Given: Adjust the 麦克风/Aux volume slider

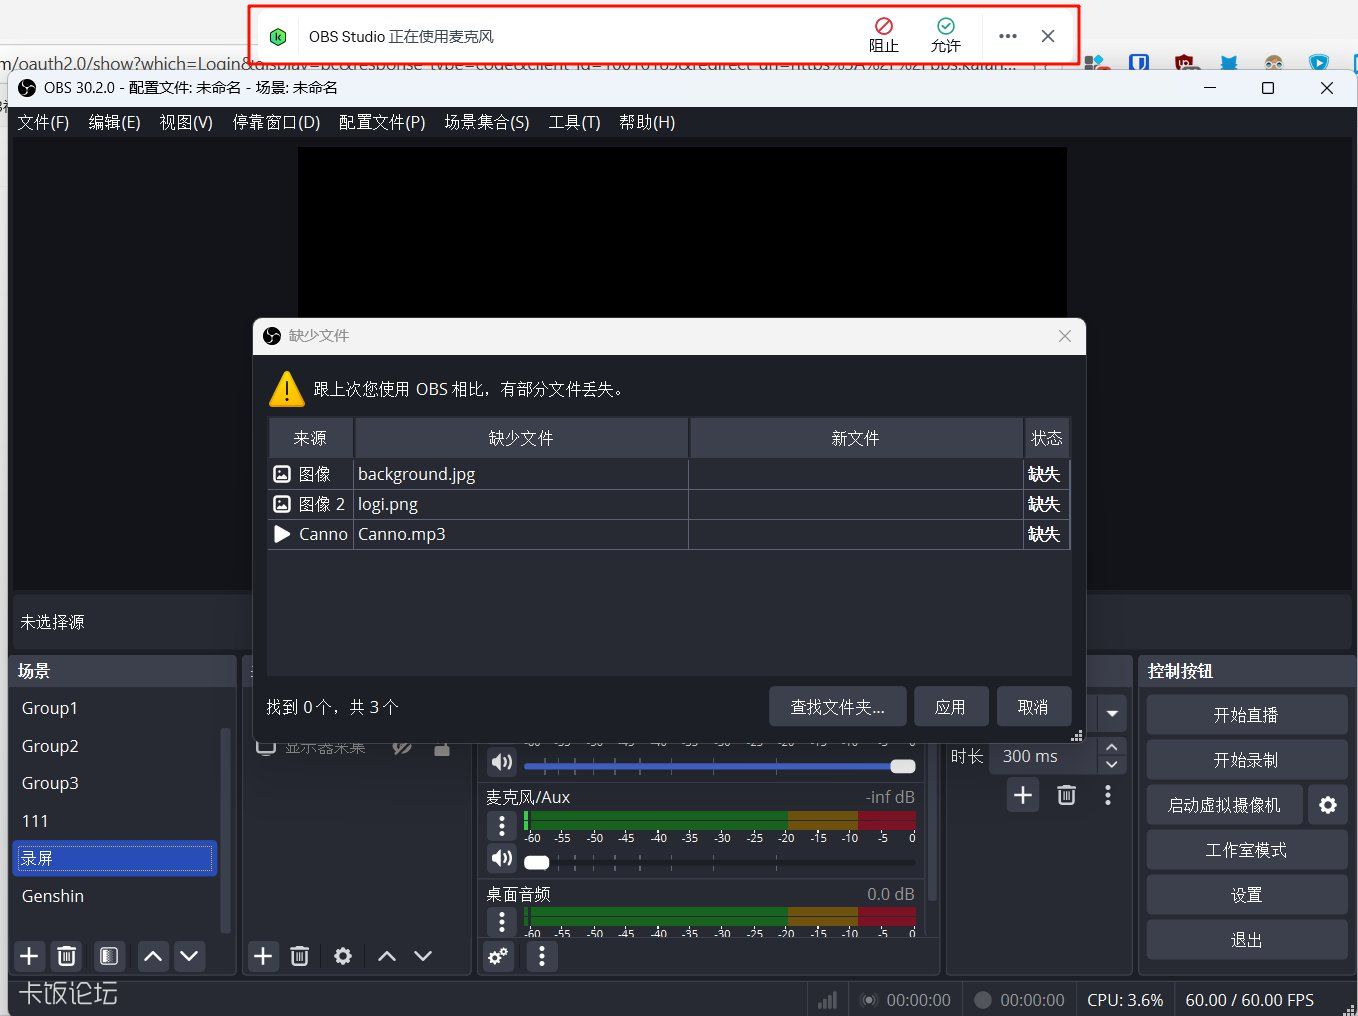Looking at the screenshot, I should (537, 862).
